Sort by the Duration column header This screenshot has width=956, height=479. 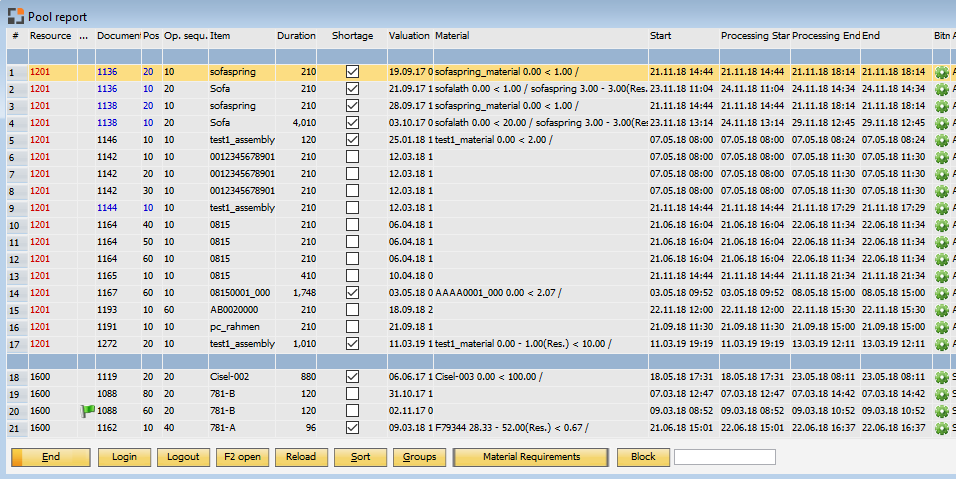pos(296,36)
